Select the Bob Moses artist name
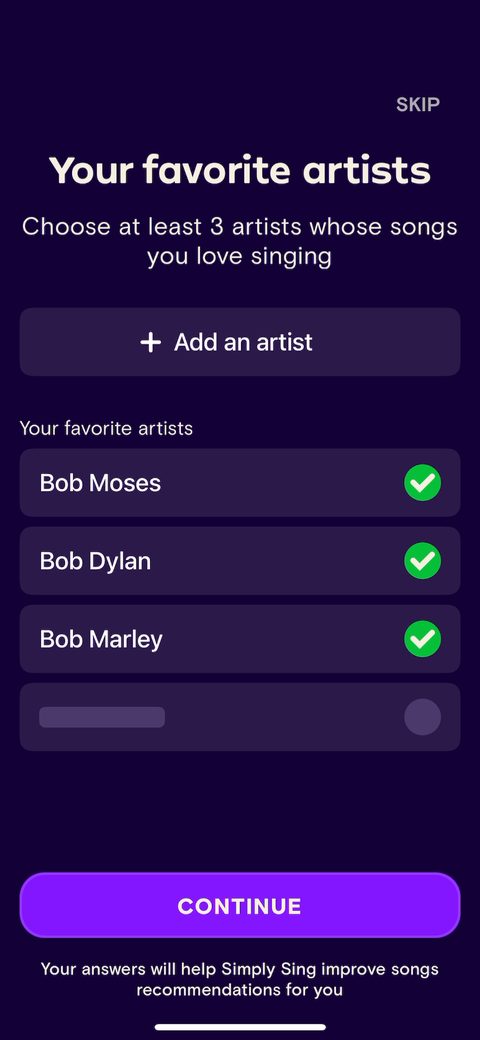This screenshot has height=1040, width=480. (x=100, y=483)
